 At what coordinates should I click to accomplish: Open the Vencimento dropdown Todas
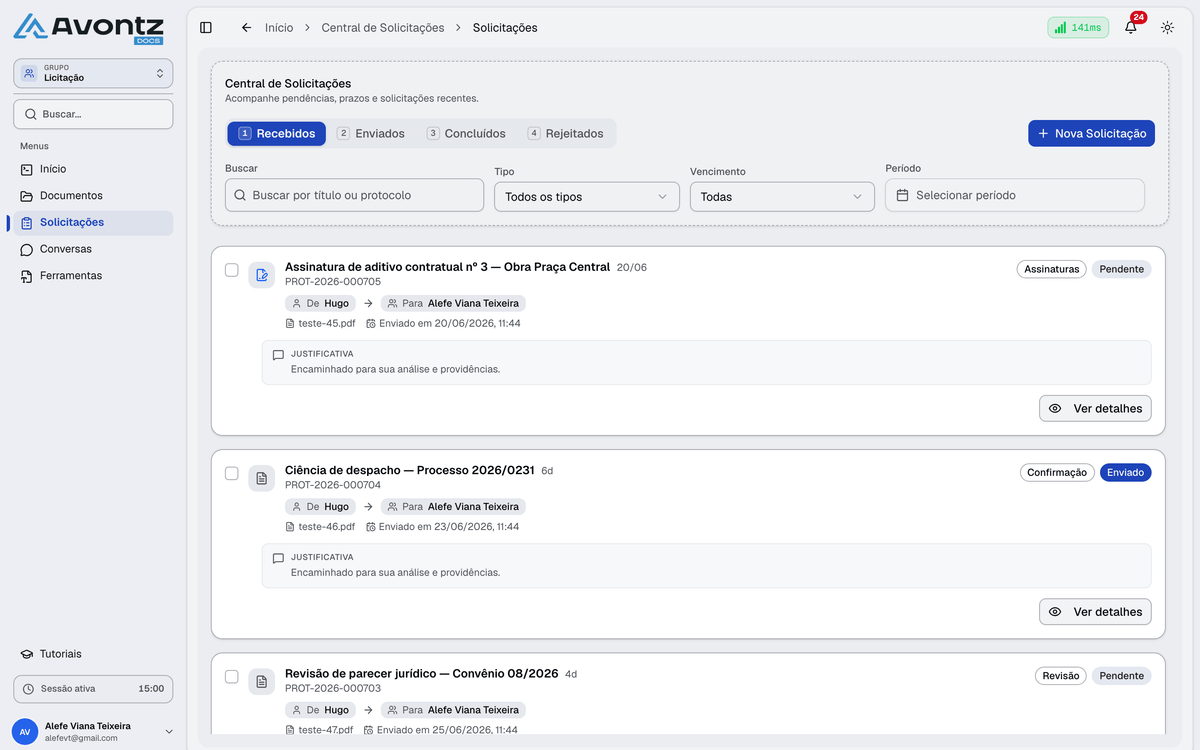point(782,197)
